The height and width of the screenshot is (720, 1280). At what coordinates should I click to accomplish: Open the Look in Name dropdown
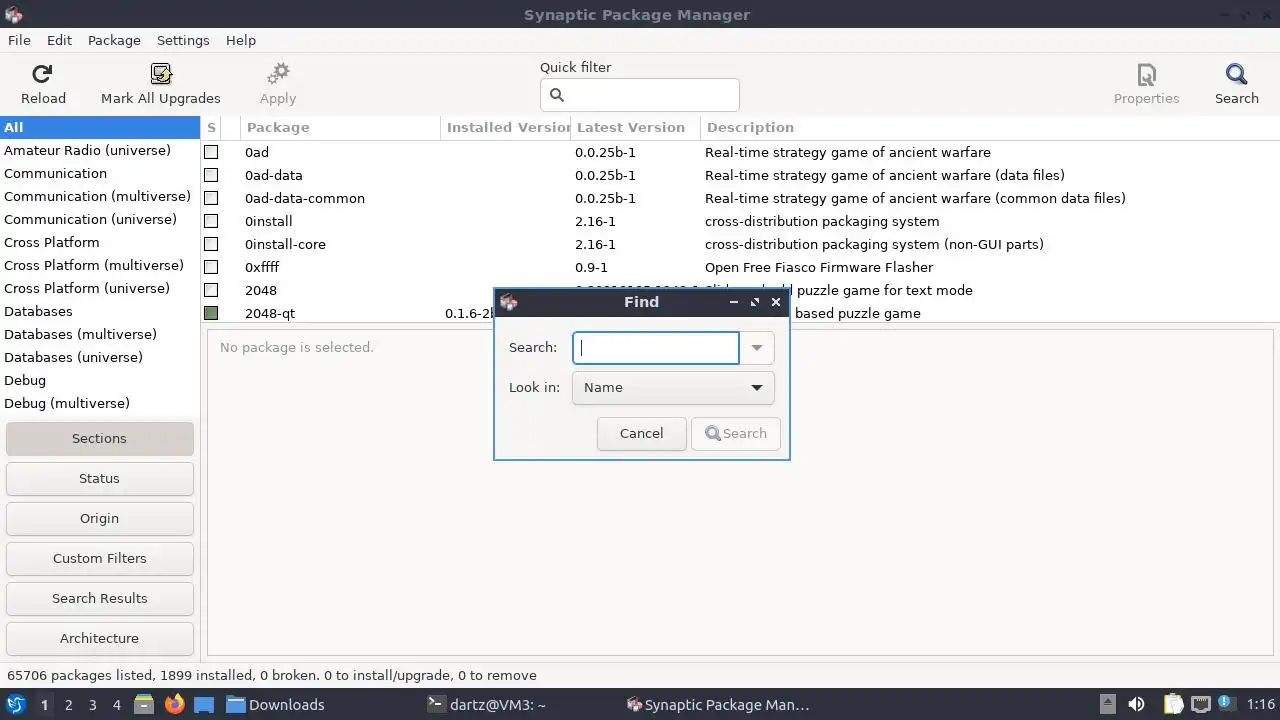click(673, 388)
